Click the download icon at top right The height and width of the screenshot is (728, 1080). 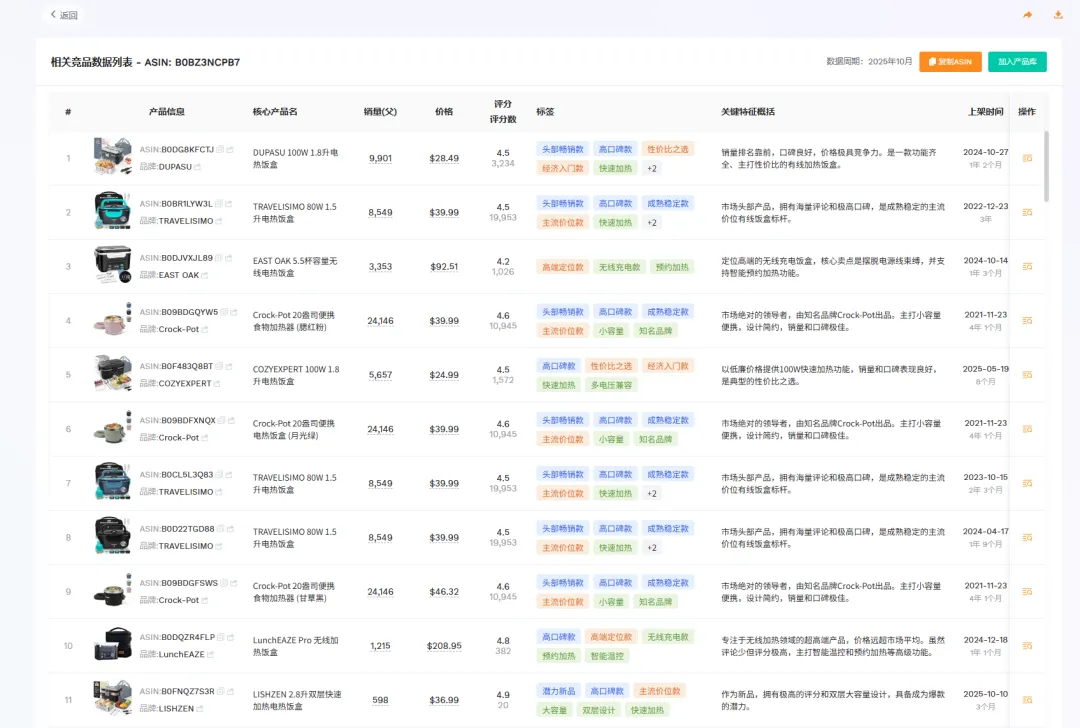coord(1058,15)
